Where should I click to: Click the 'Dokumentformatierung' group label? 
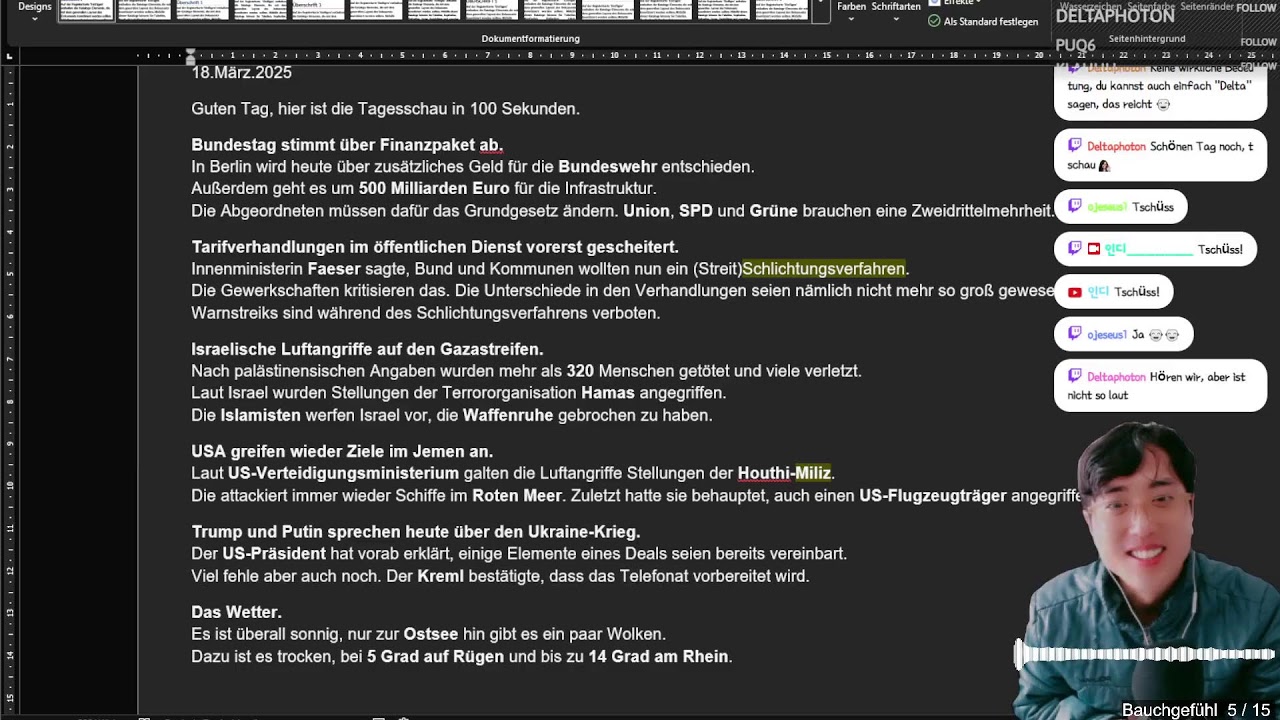(530, 38)
